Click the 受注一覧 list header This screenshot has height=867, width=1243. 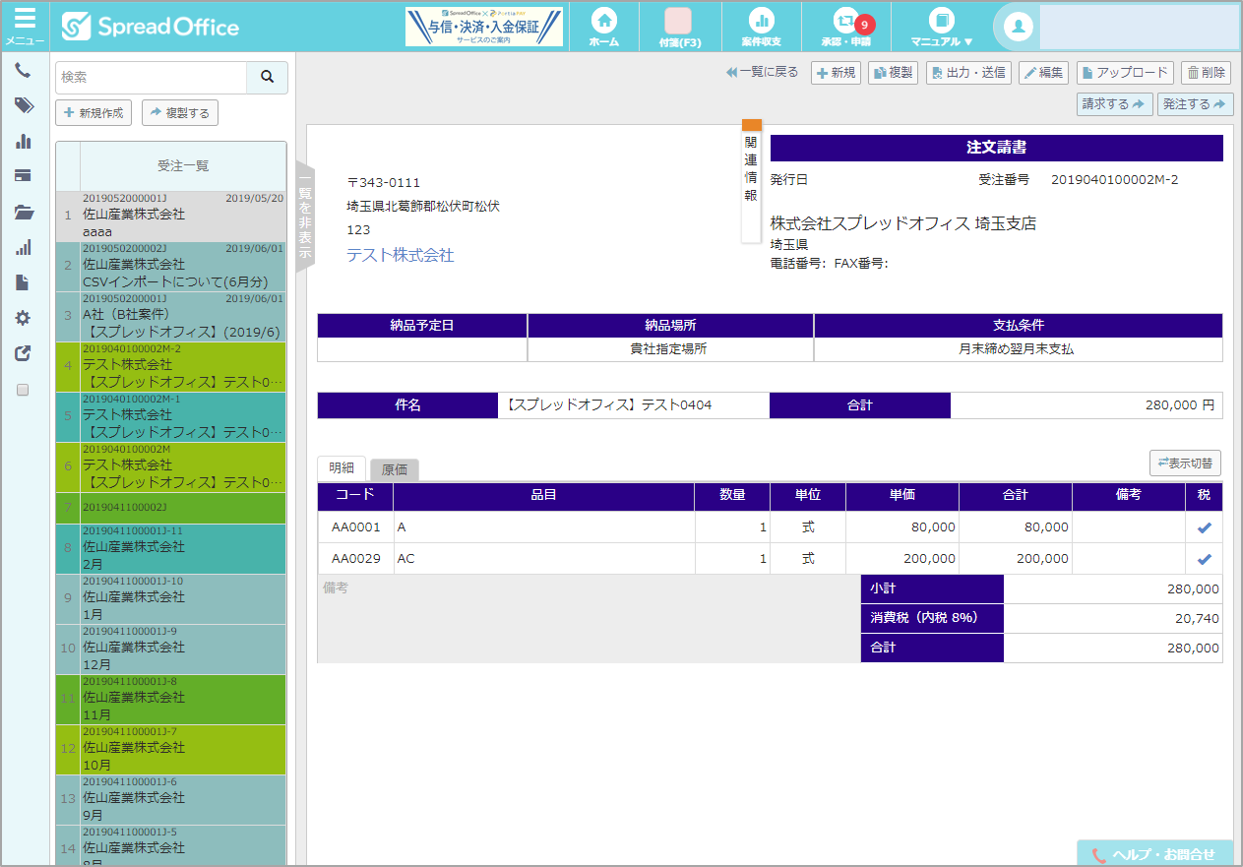pos(183,166)
